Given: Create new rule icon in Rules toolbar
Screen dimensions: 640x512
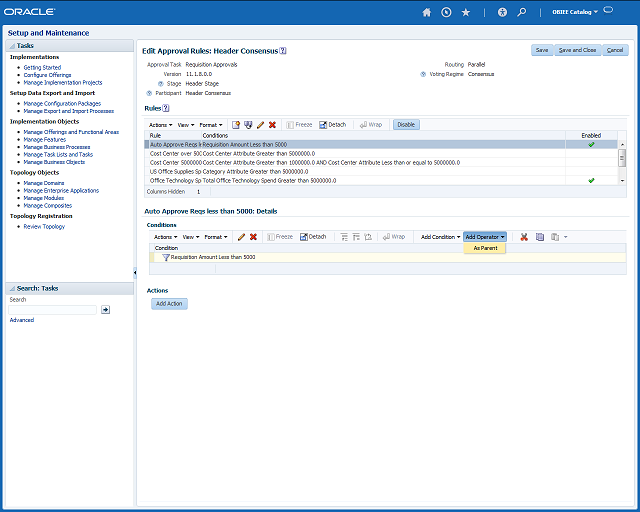Looking at the screenshot, I should coord(236,125).
